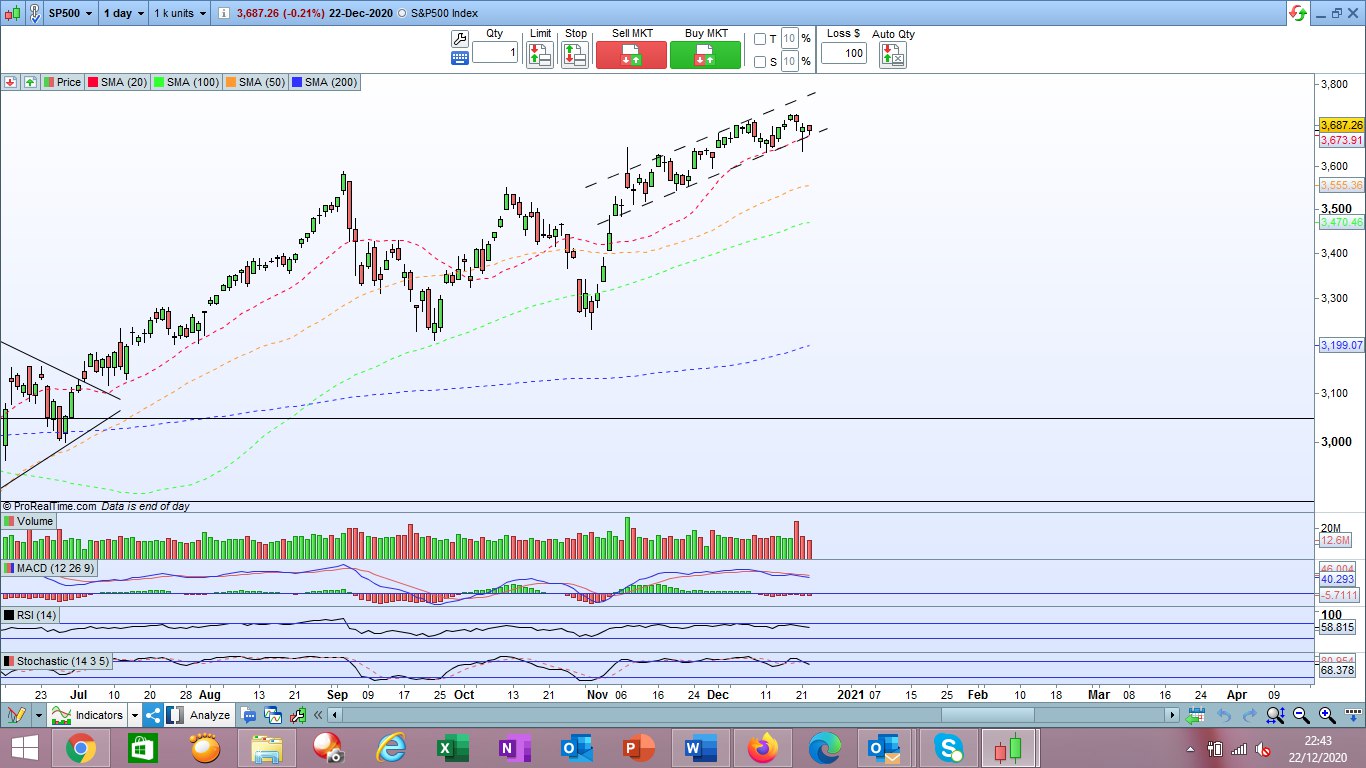Open the SP500 instrument dropdown

tap(72, 14)
